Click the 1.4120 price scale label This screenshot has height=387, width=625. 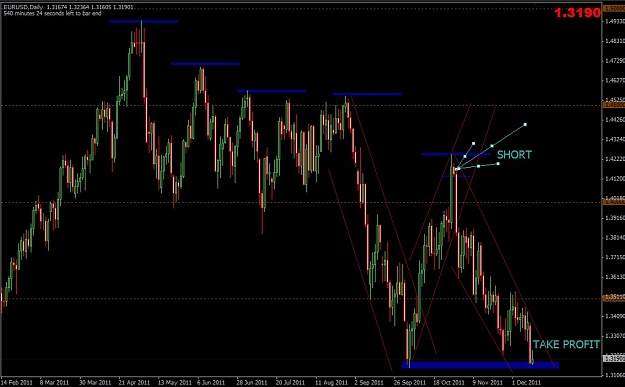(x=615, y=179)
